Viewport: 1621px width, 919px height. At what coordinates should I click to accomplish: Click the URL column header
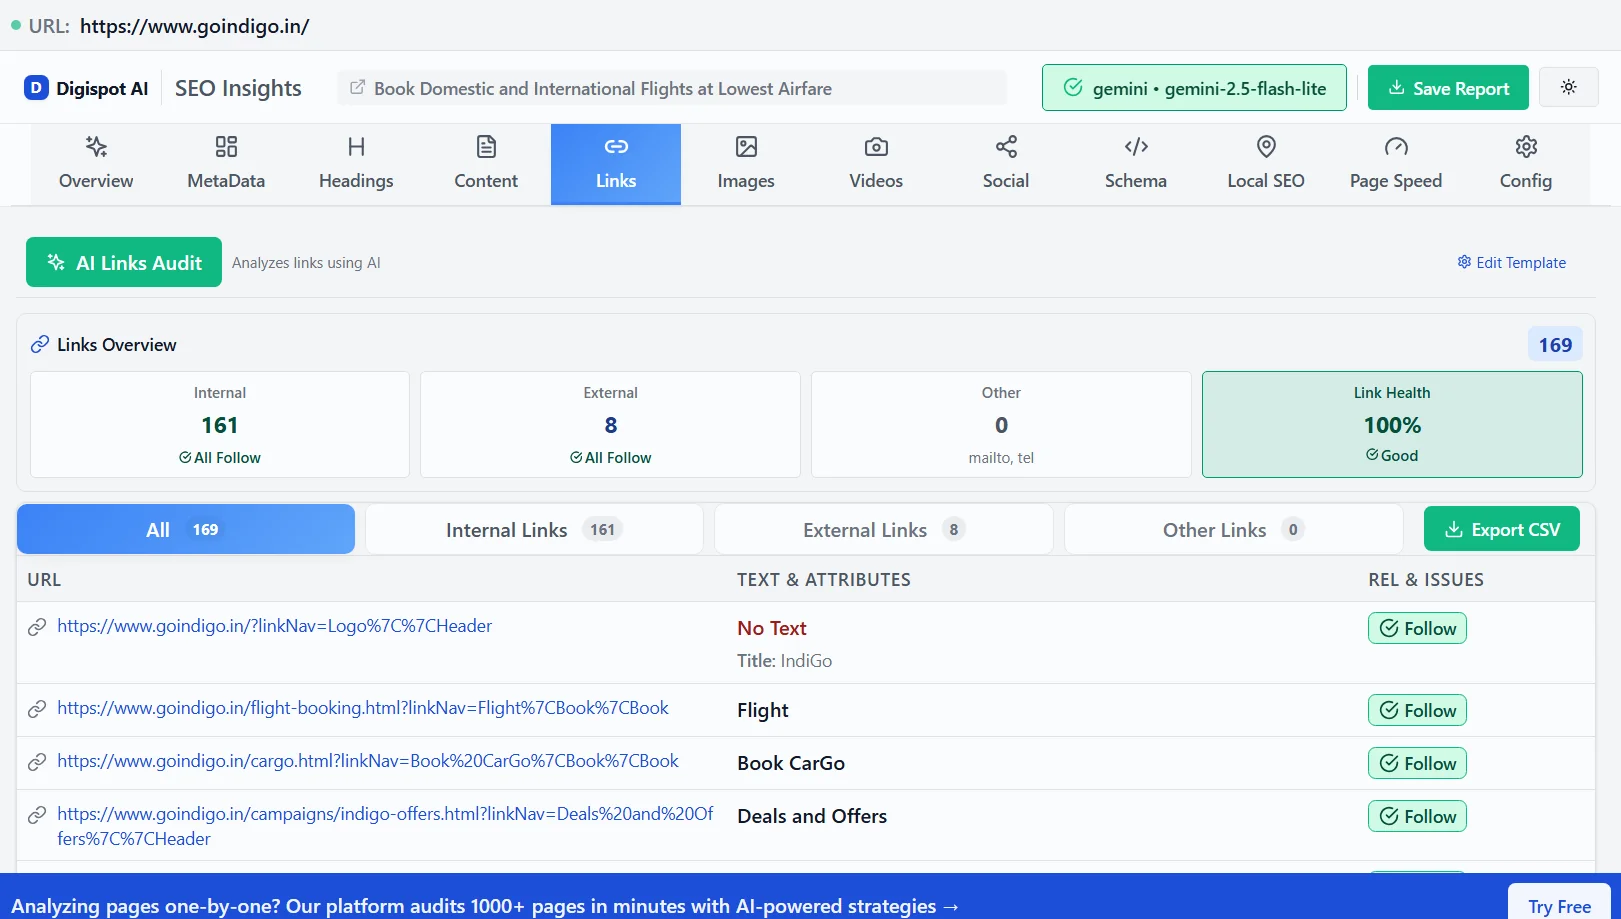click(x=44, y=580)
